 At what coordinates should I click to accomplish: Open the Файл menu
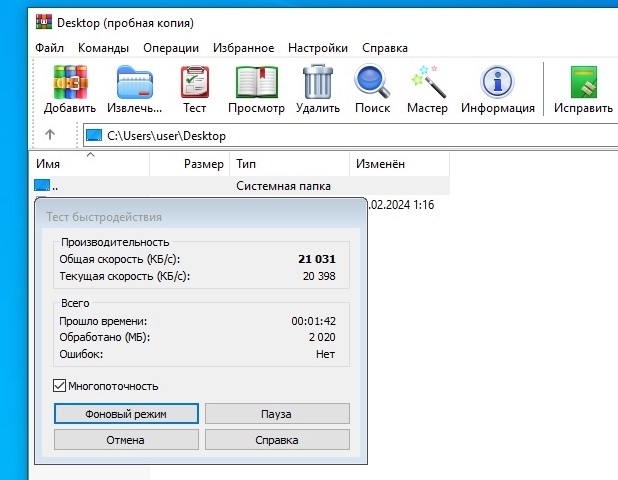point(49,47)
